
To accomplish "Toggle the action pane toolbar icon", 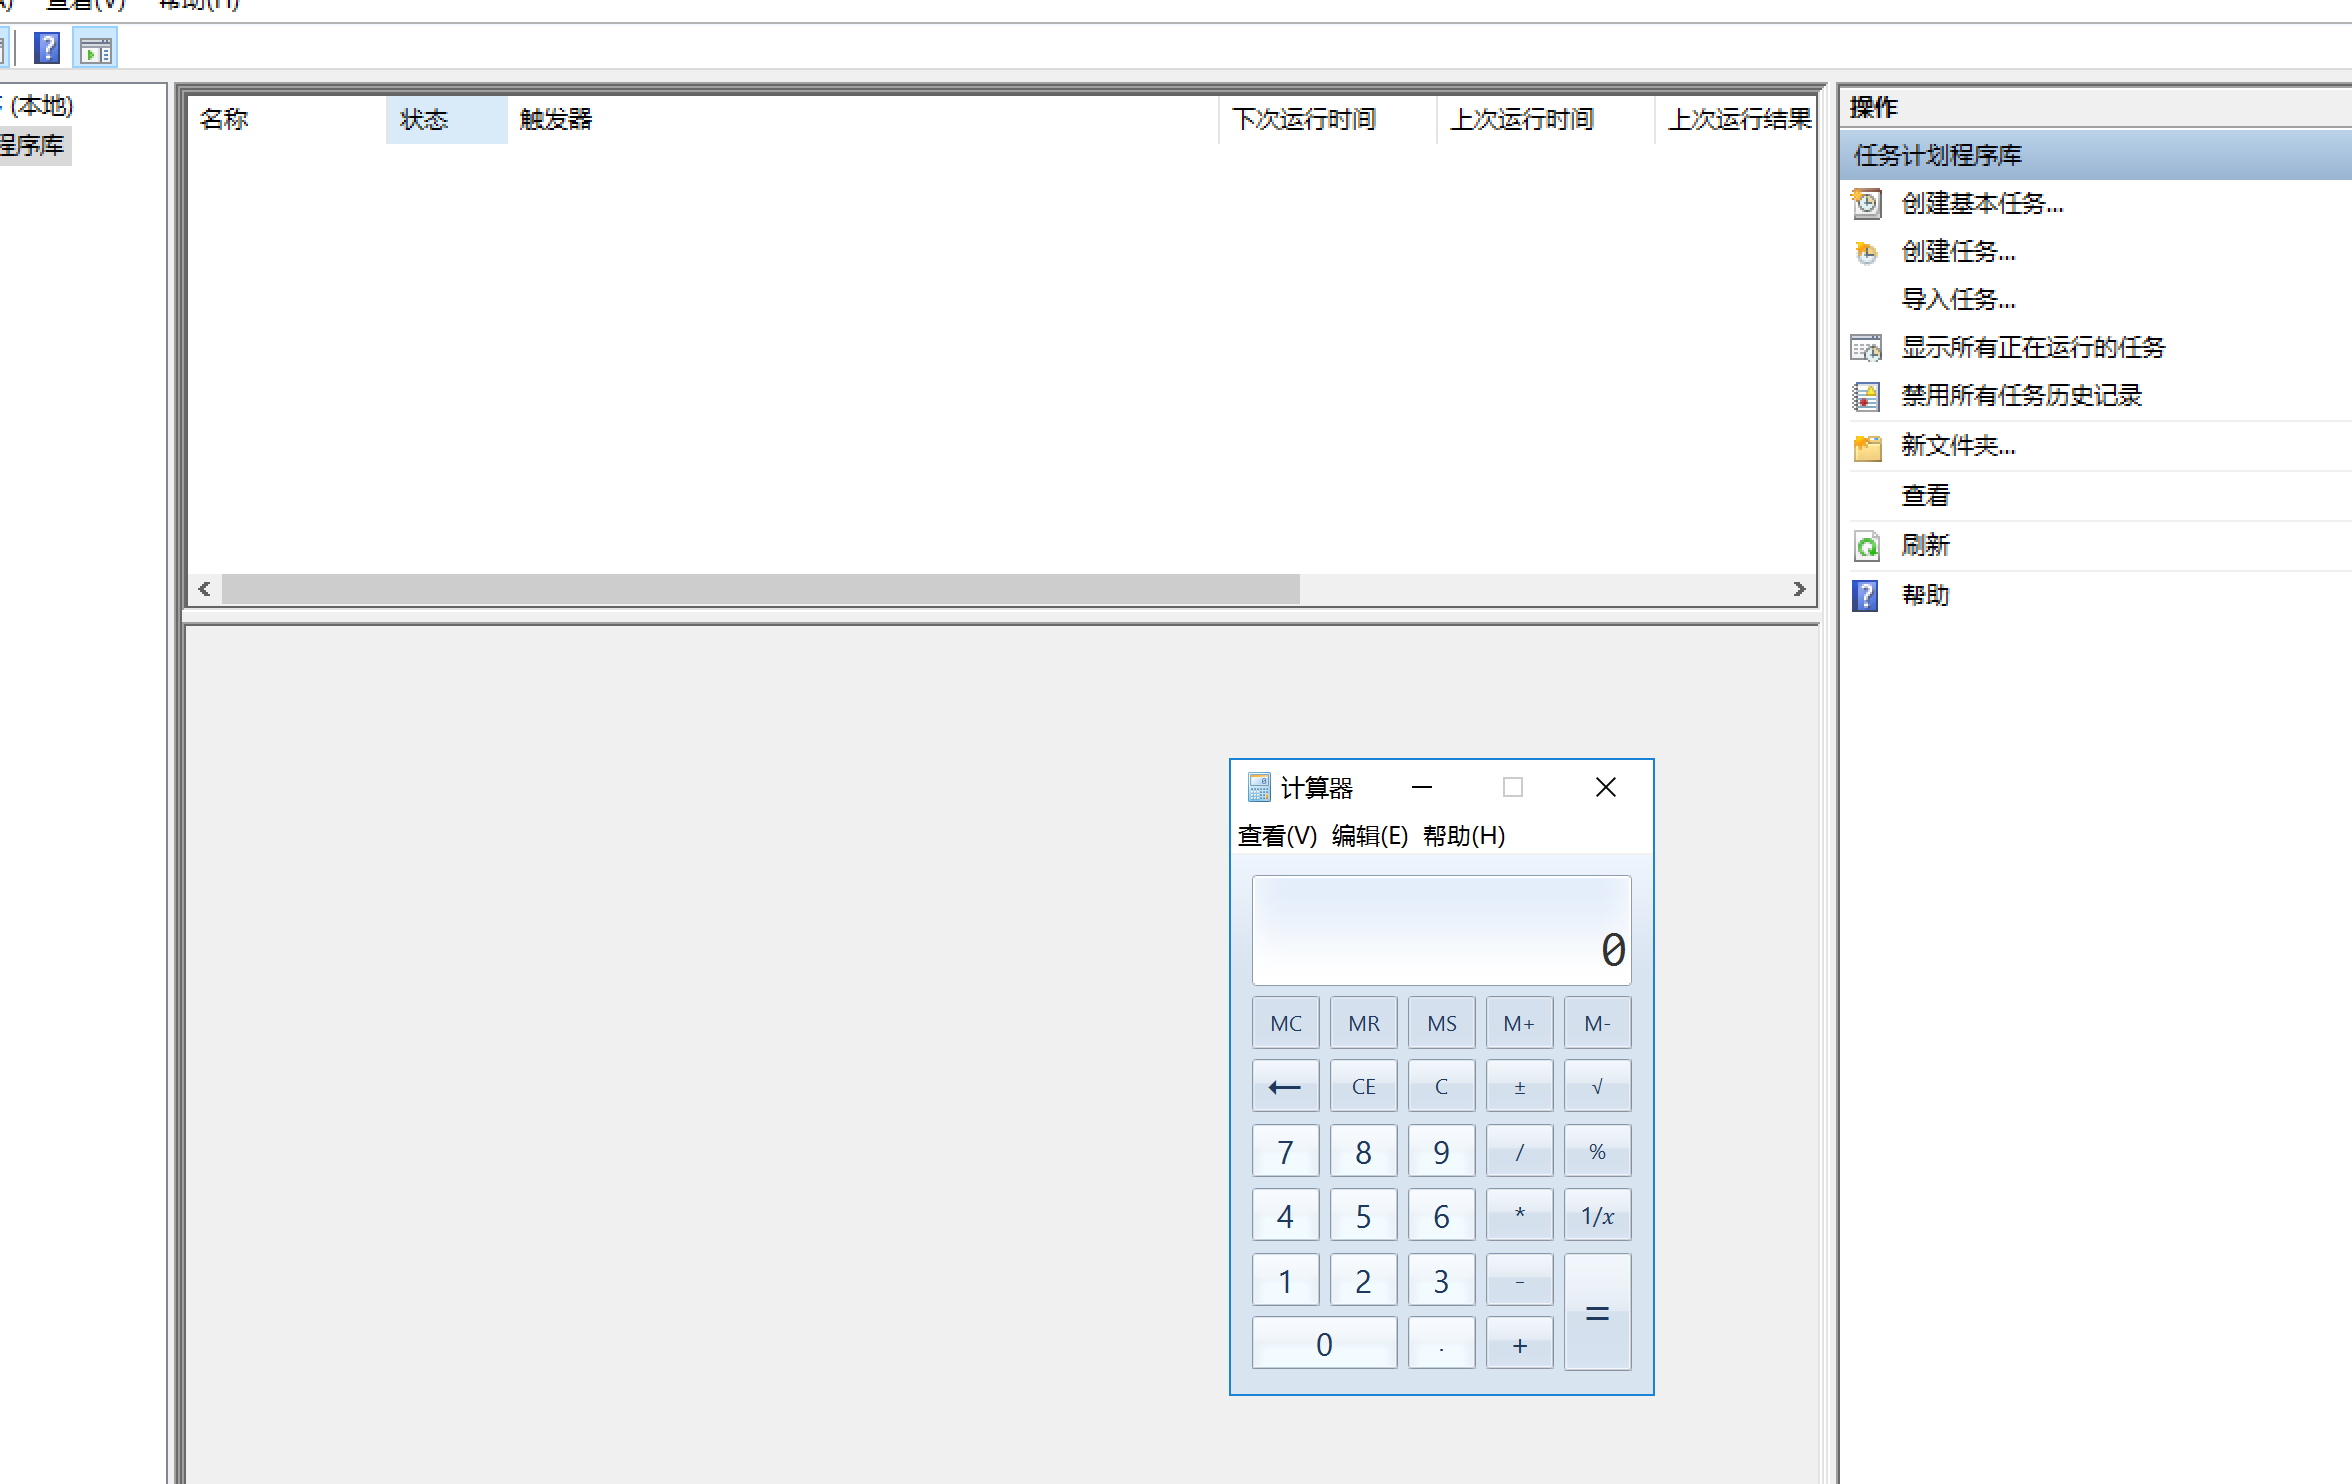I will tap(96, 48).
